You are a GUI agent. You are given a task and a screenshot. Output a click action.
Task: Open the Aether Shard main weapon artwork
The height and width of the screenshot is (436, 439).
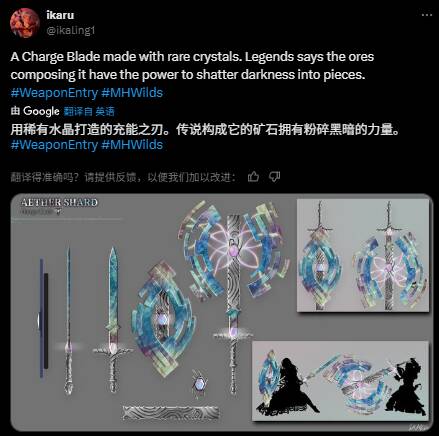point(222,312)
